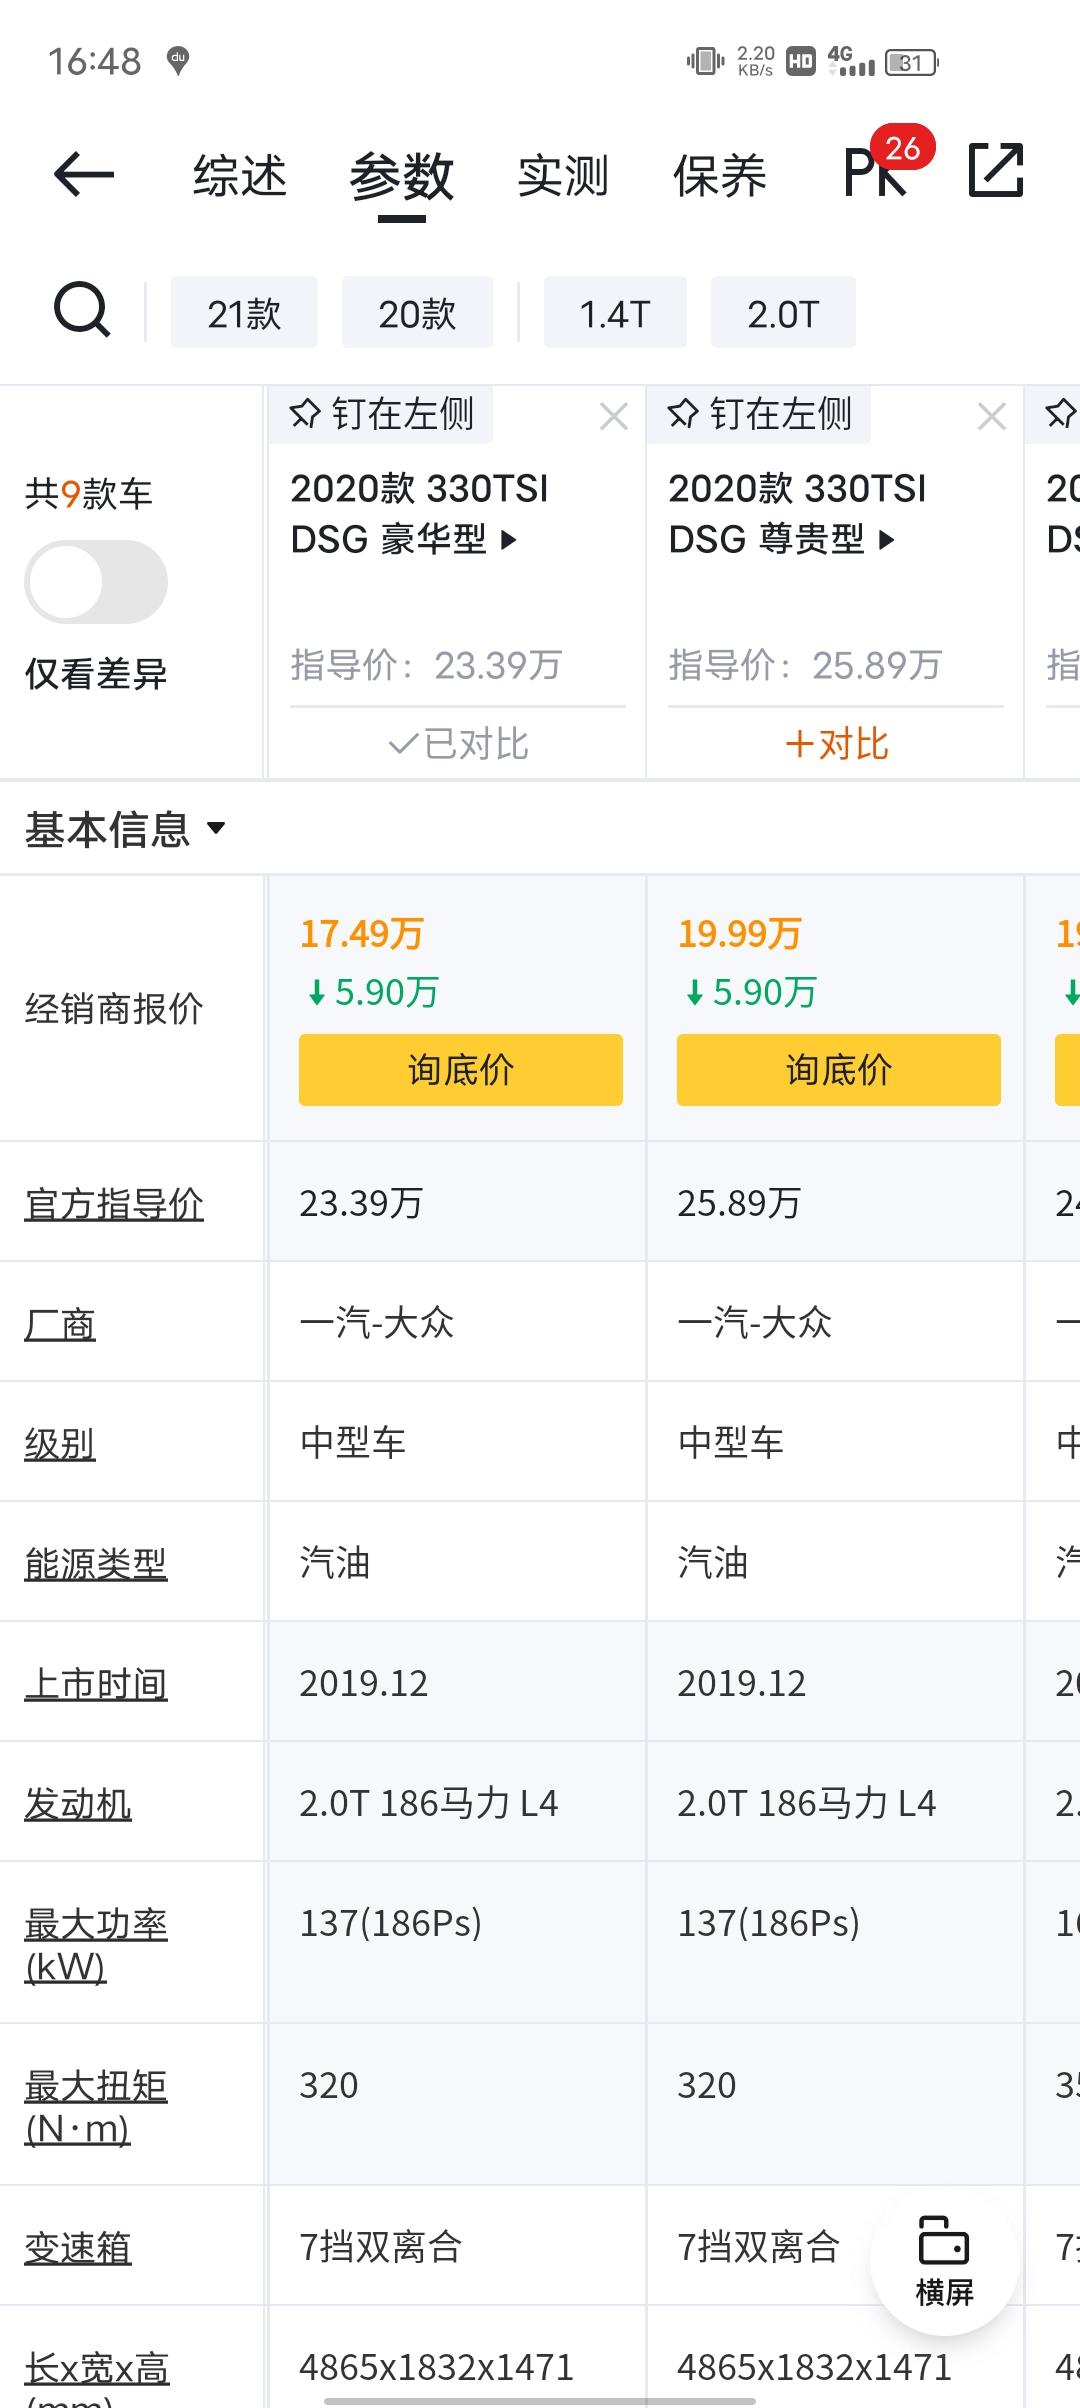Image resolution: width=1080 pixels, height=2408 pixels.
Task: Toggle the 仅看差异 switch
Action: [96, 582]
